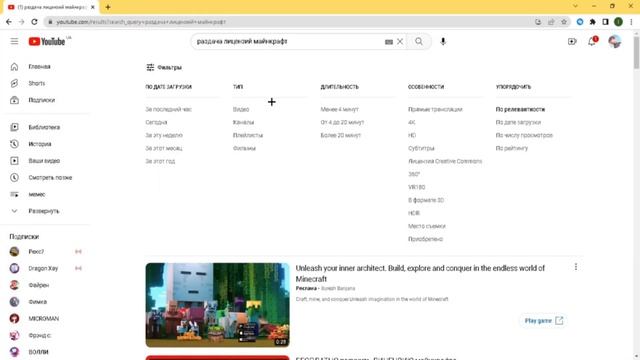Filter by За этот месяц
Screen dimensions: 640x360
(164, 148)
